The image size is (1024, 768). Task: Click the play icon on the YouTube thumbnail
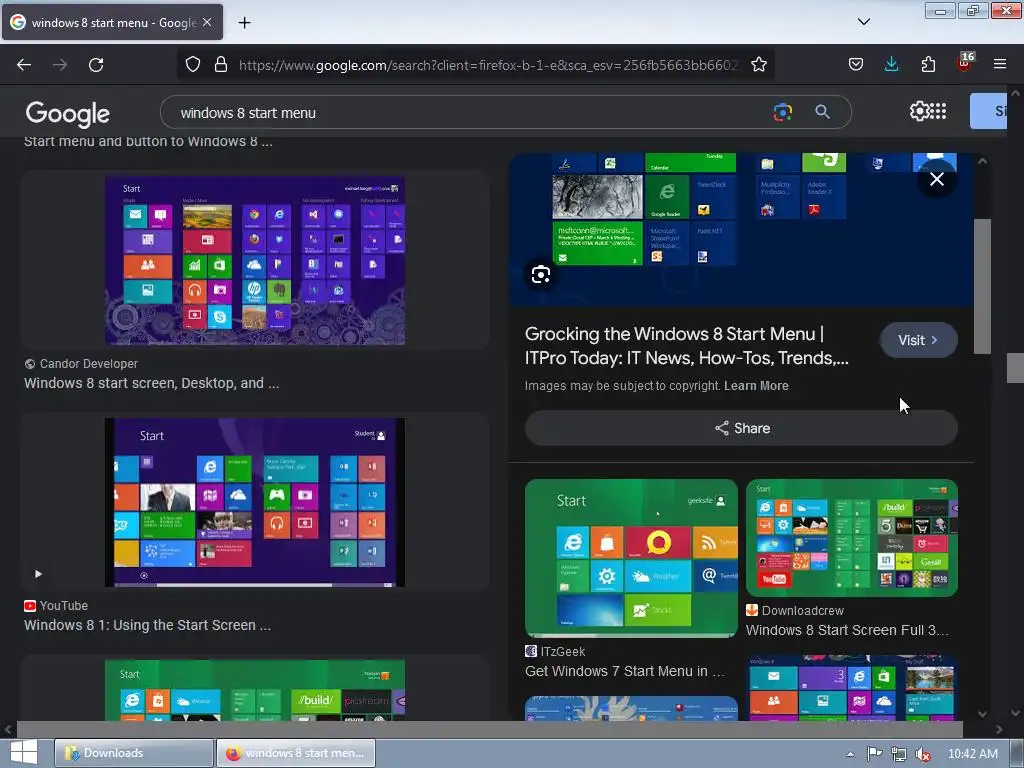point(38,574)
